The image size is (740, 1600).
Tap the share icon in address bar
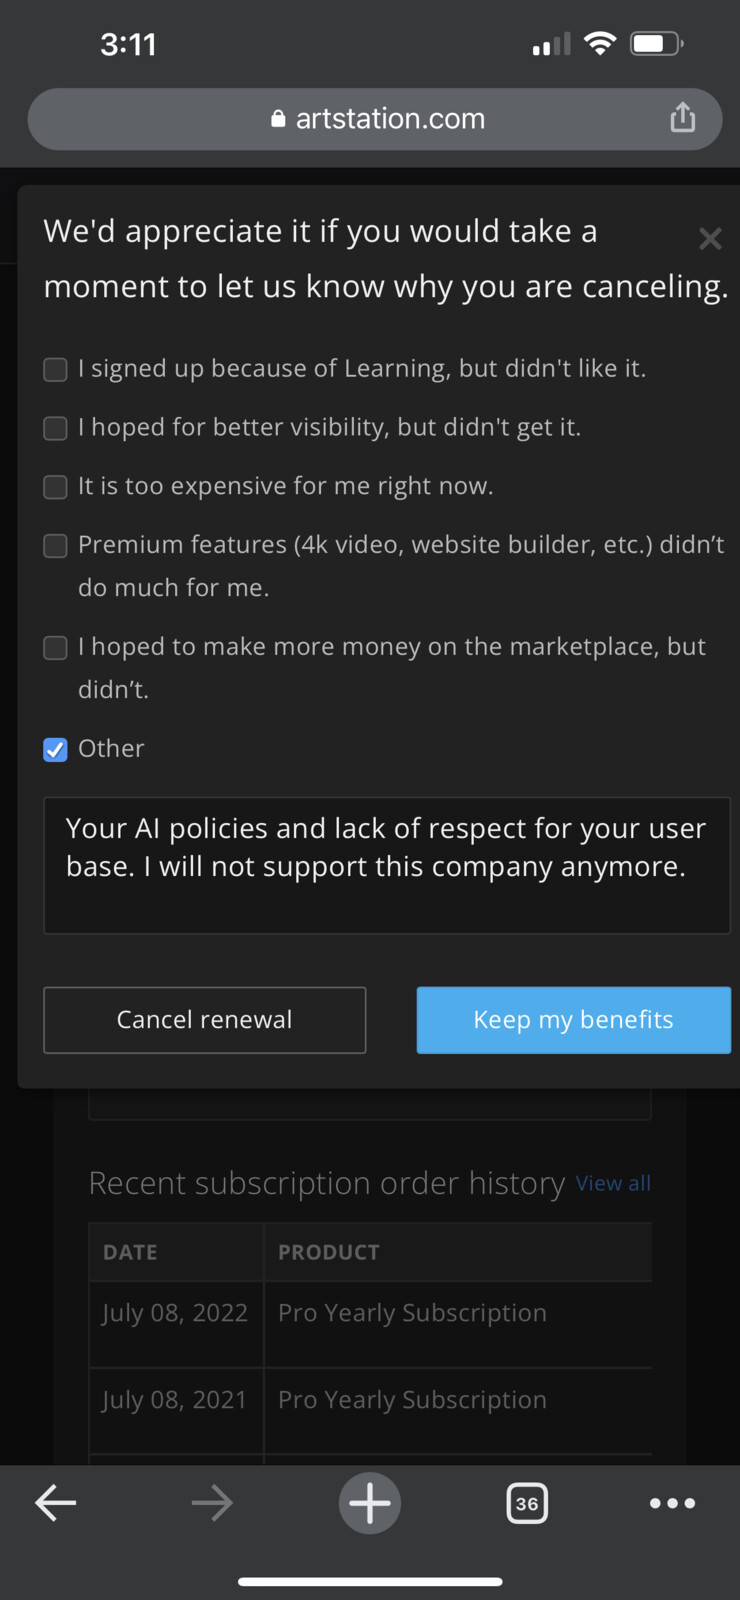coord(682,117)
